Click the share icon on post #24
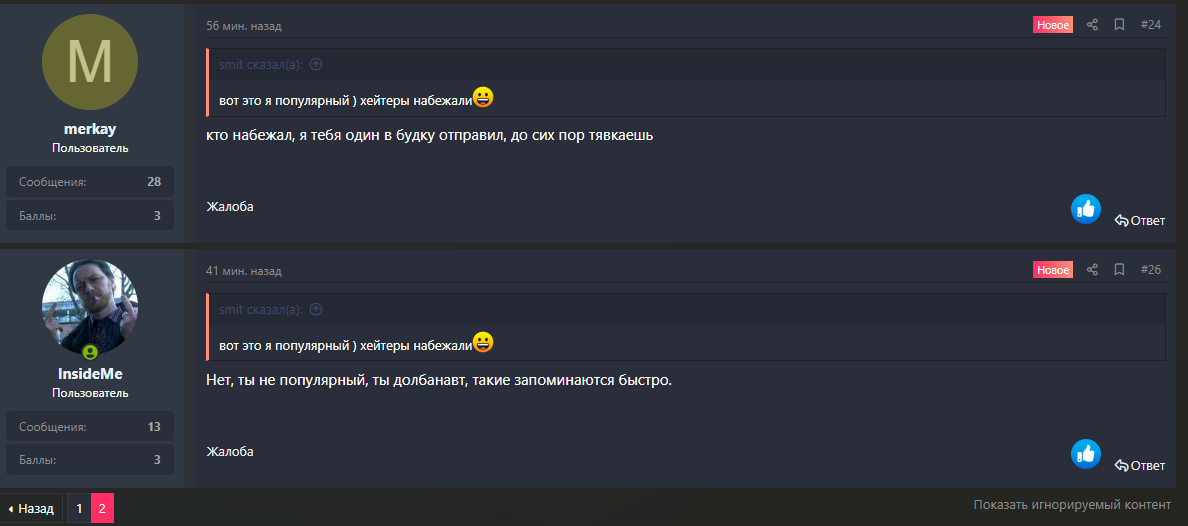The image size is (1188, 526). point(1092,25)
